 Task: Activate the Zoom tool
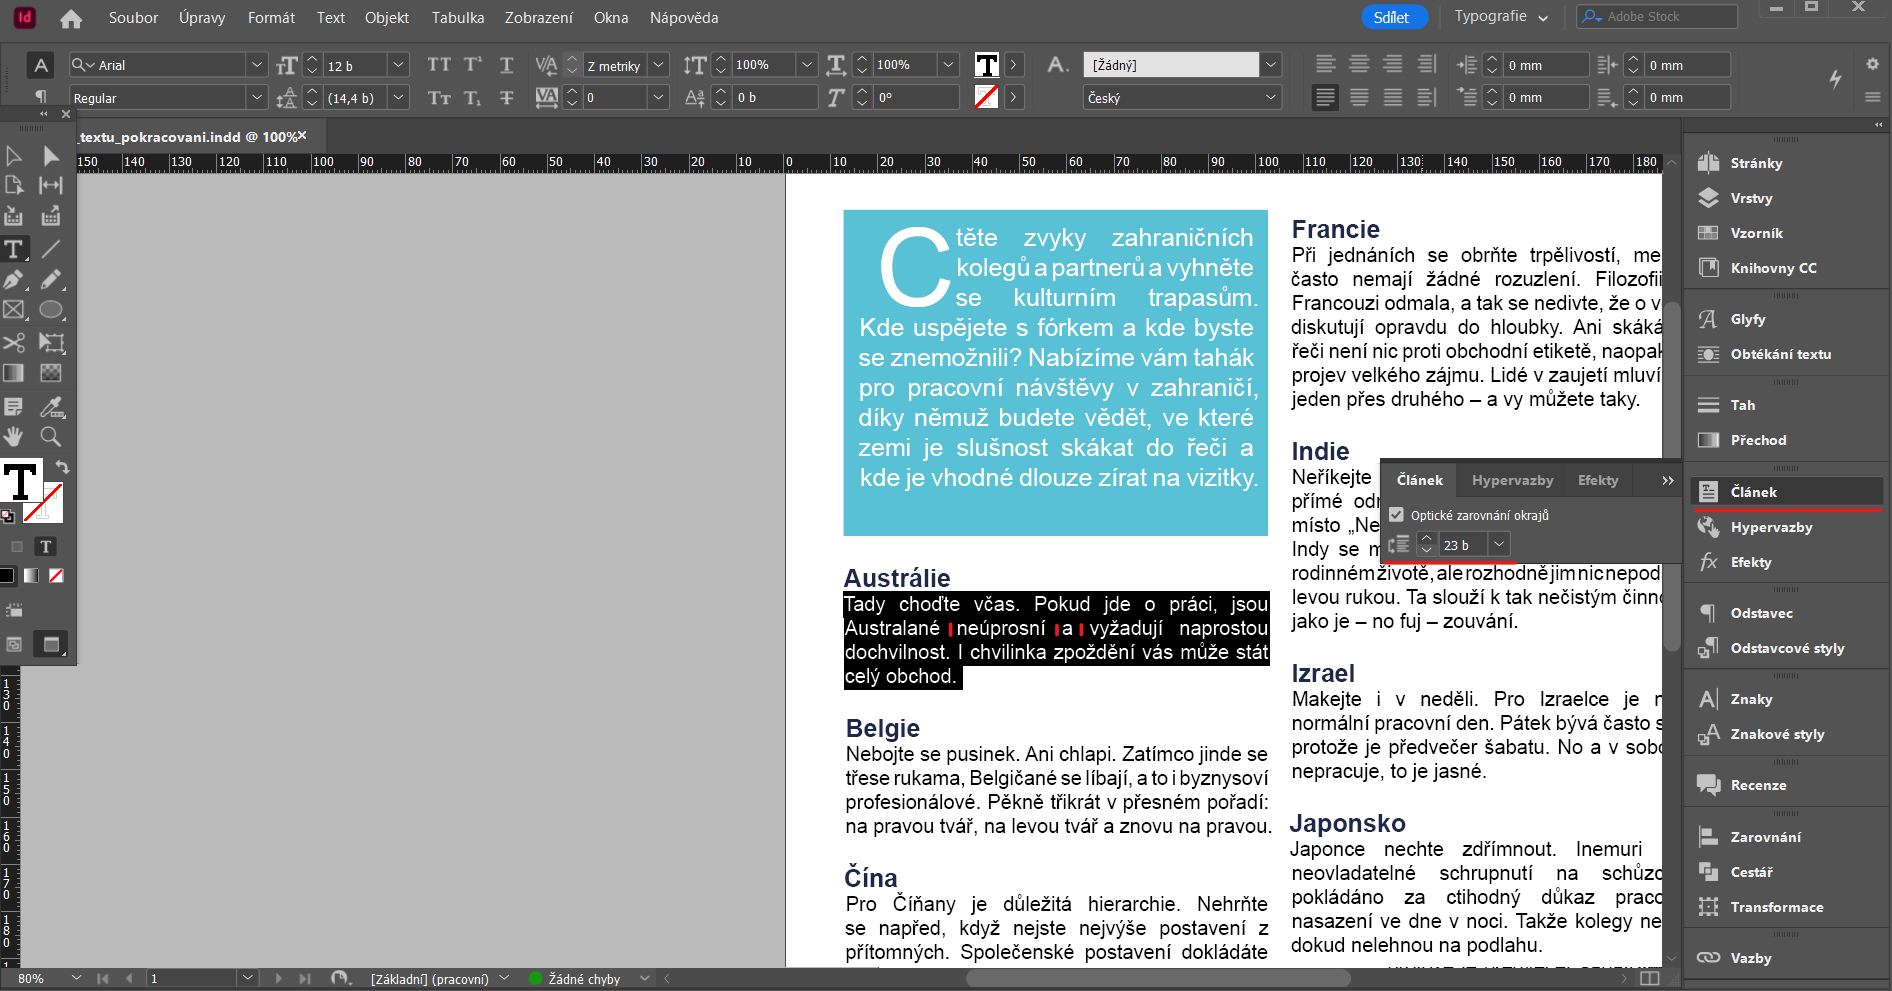click(x=50, y=437)
